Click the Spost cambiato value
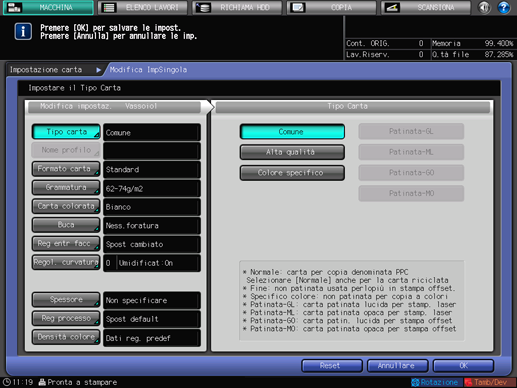Screen dimensions: 517x388 152,244
